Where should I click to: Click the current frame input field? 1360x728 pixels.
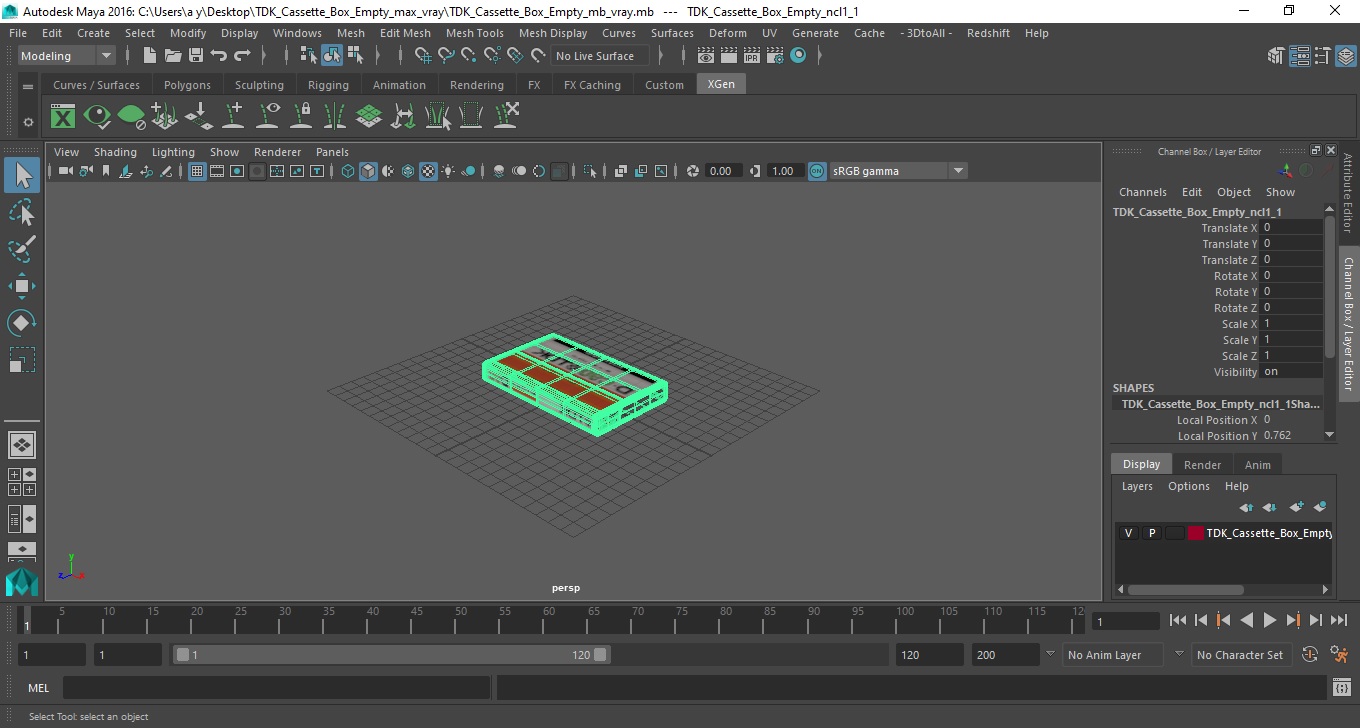point(1125,621)
